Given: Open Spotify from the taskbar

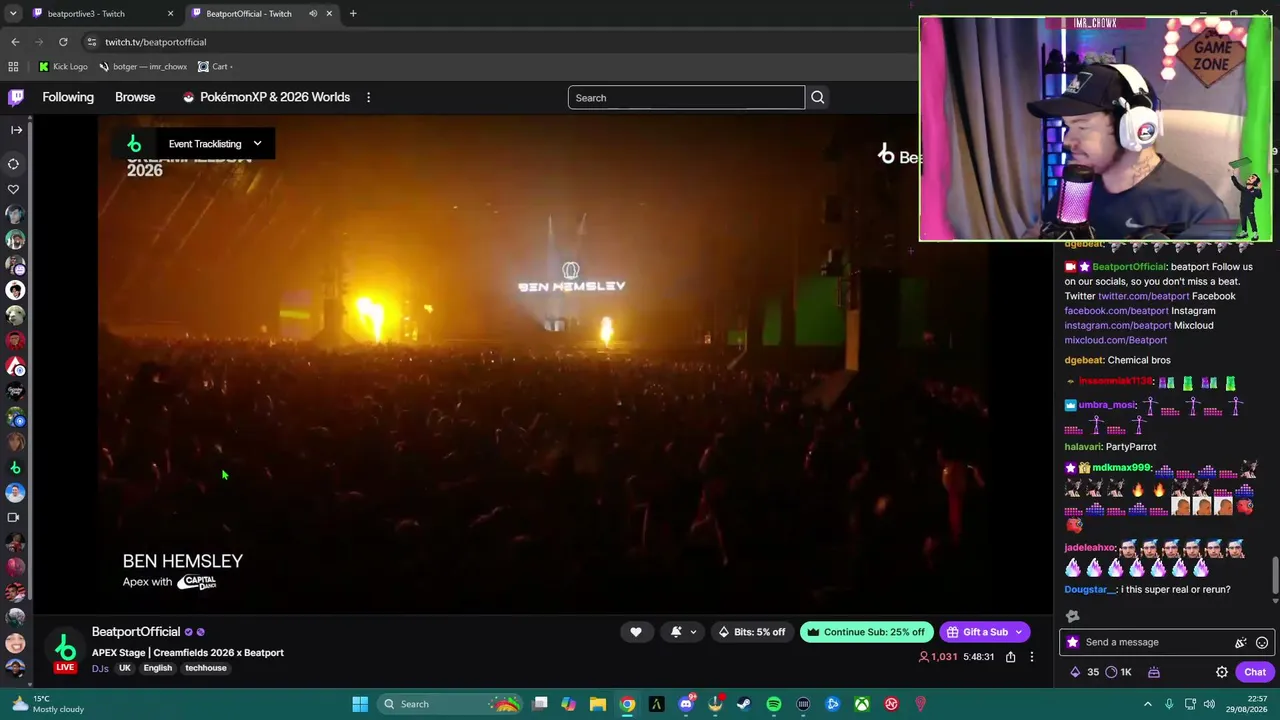Looking at the screenshot, I should pyautogui.click(x=774, y=704).
